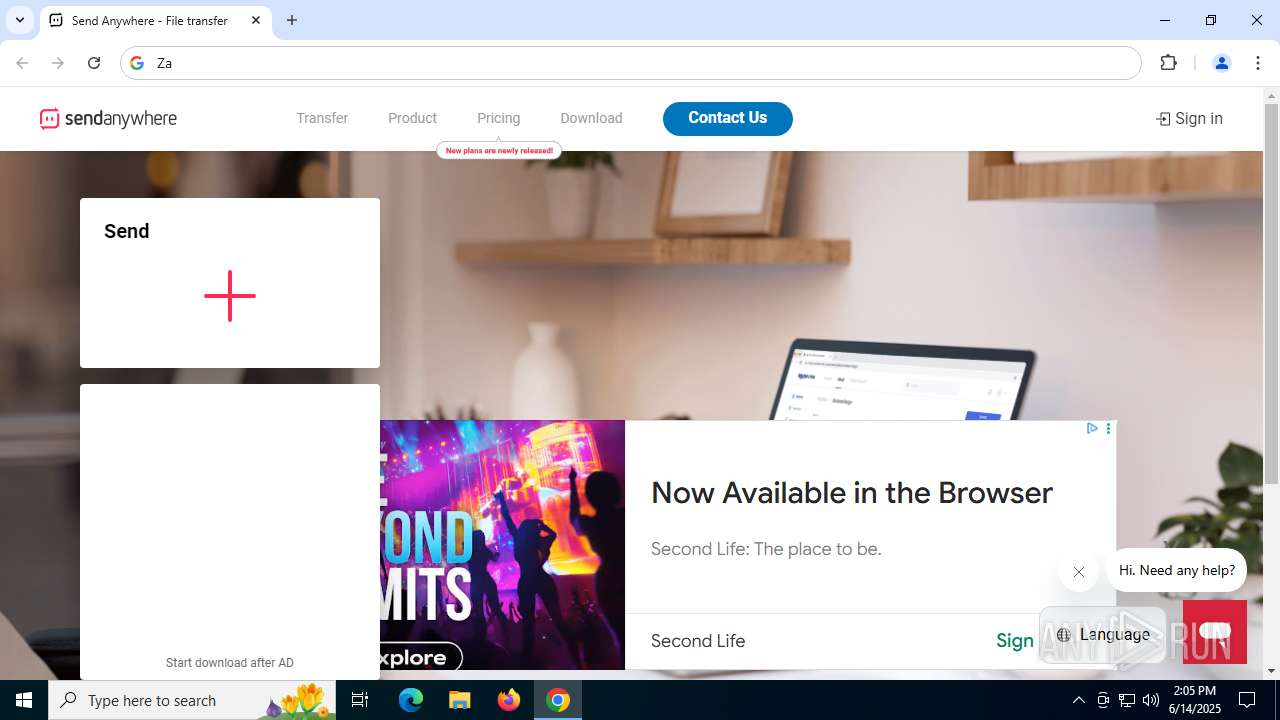Close the Send Anywhere tab
Image resolution: width=1280 pixels, height=720 pixels.
pyautogui.click(x=256, y=20)
